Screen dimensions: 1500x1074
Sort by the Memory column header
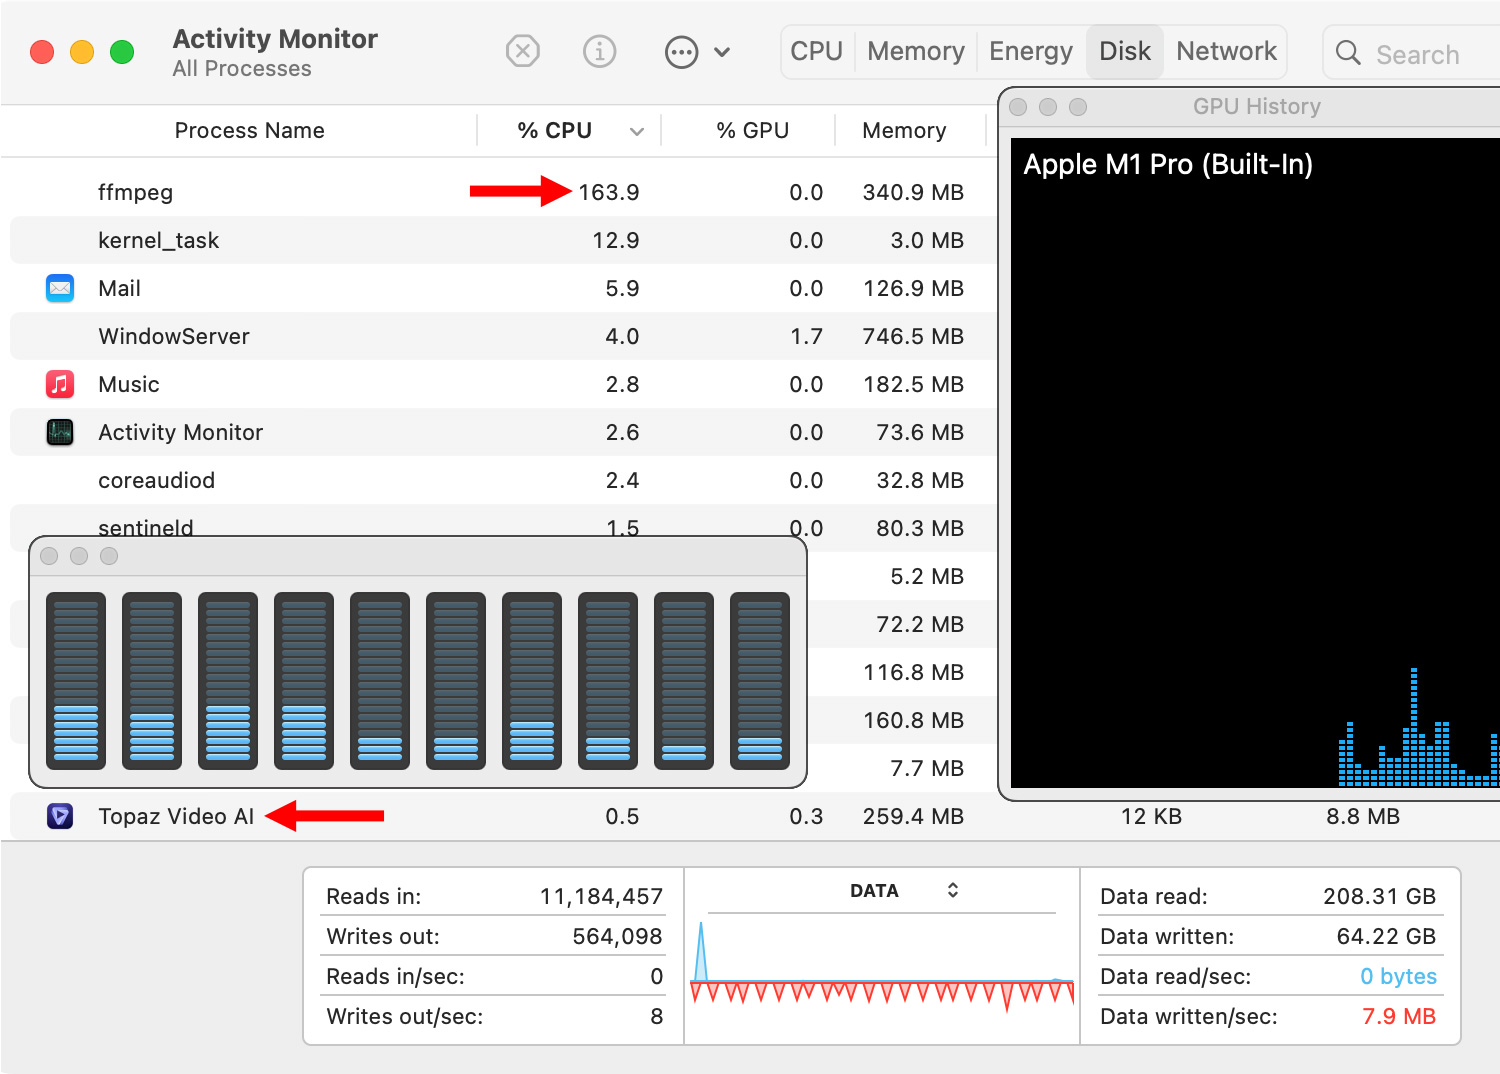tap(904, 131)
